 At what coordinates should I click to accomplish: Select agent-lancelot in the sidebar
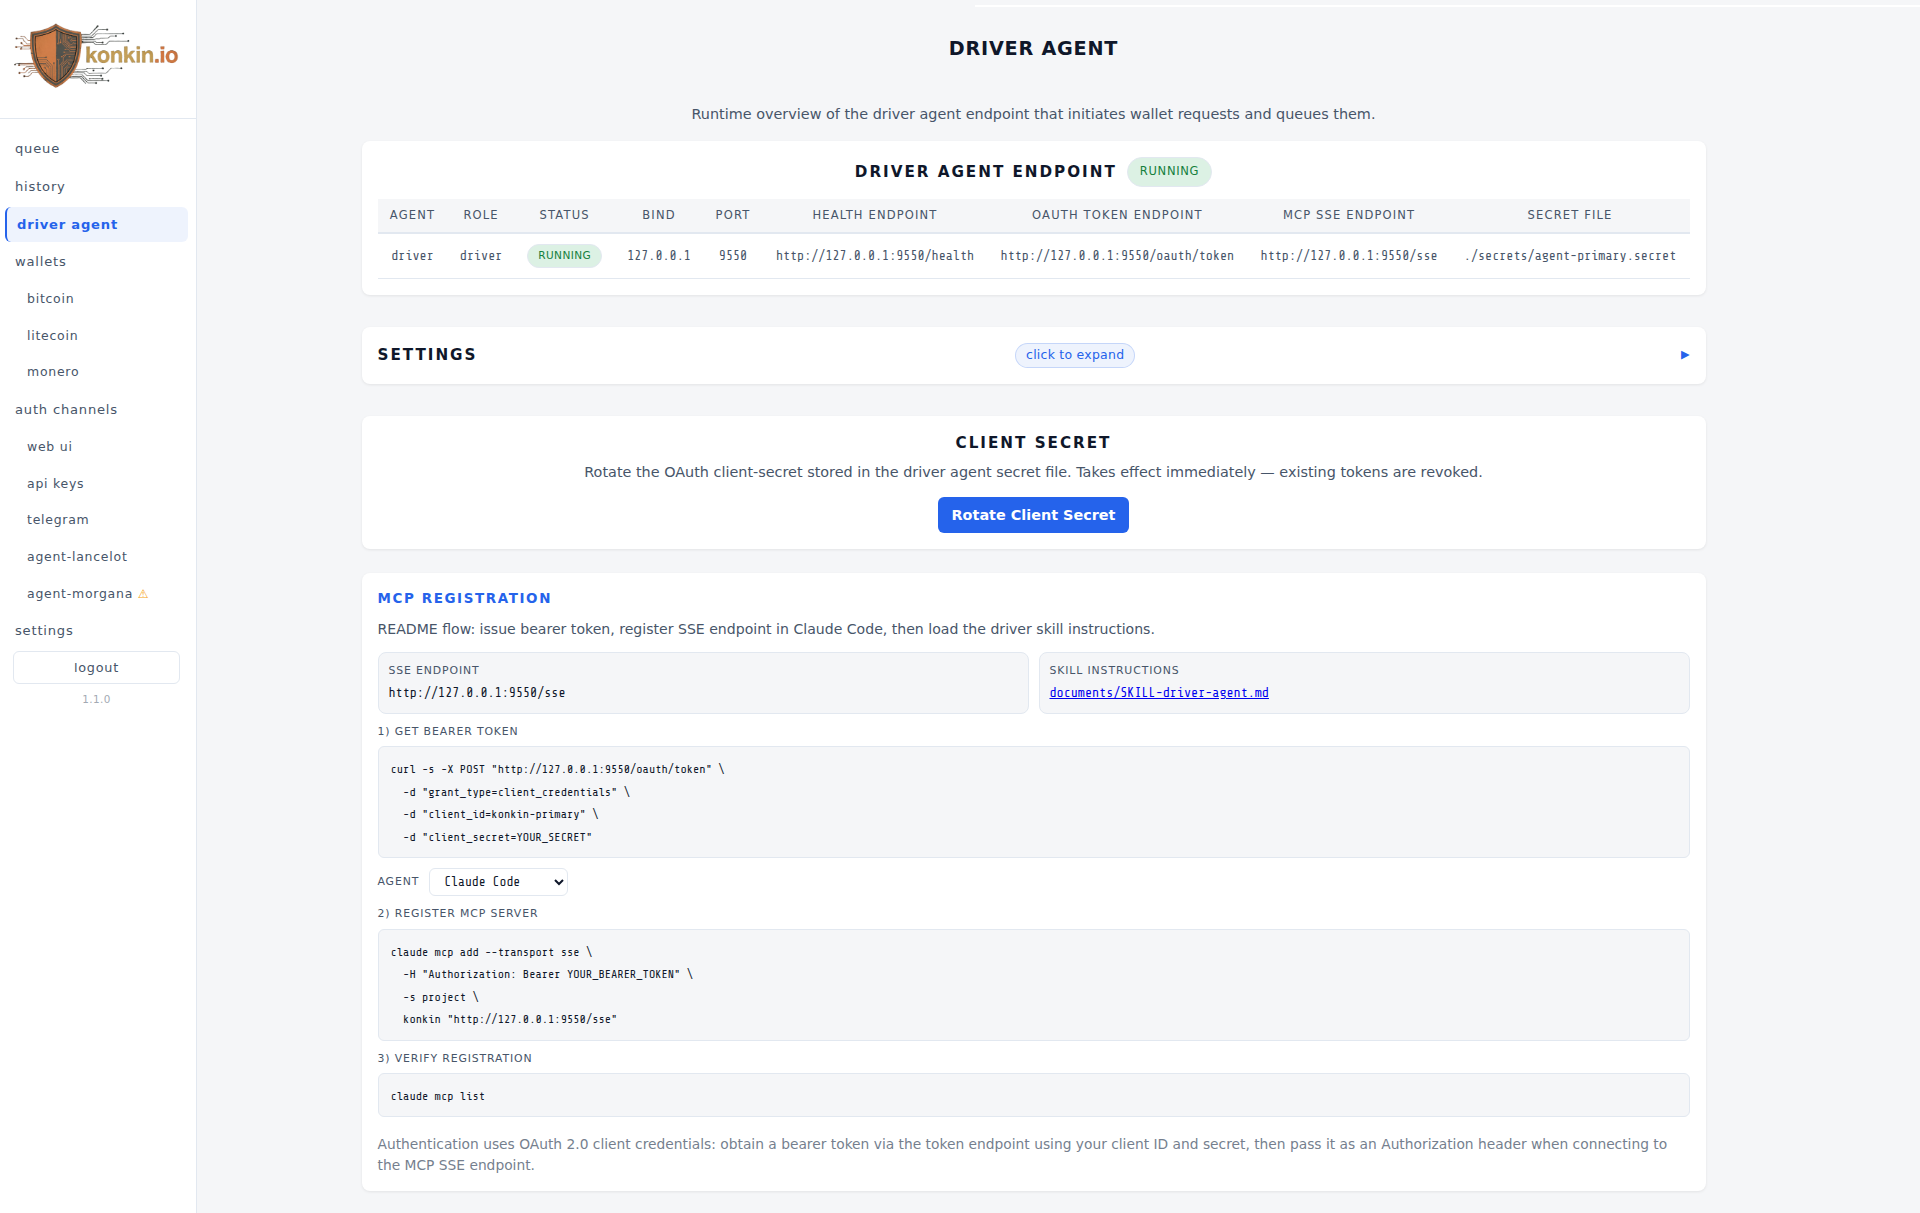(77, 557)
